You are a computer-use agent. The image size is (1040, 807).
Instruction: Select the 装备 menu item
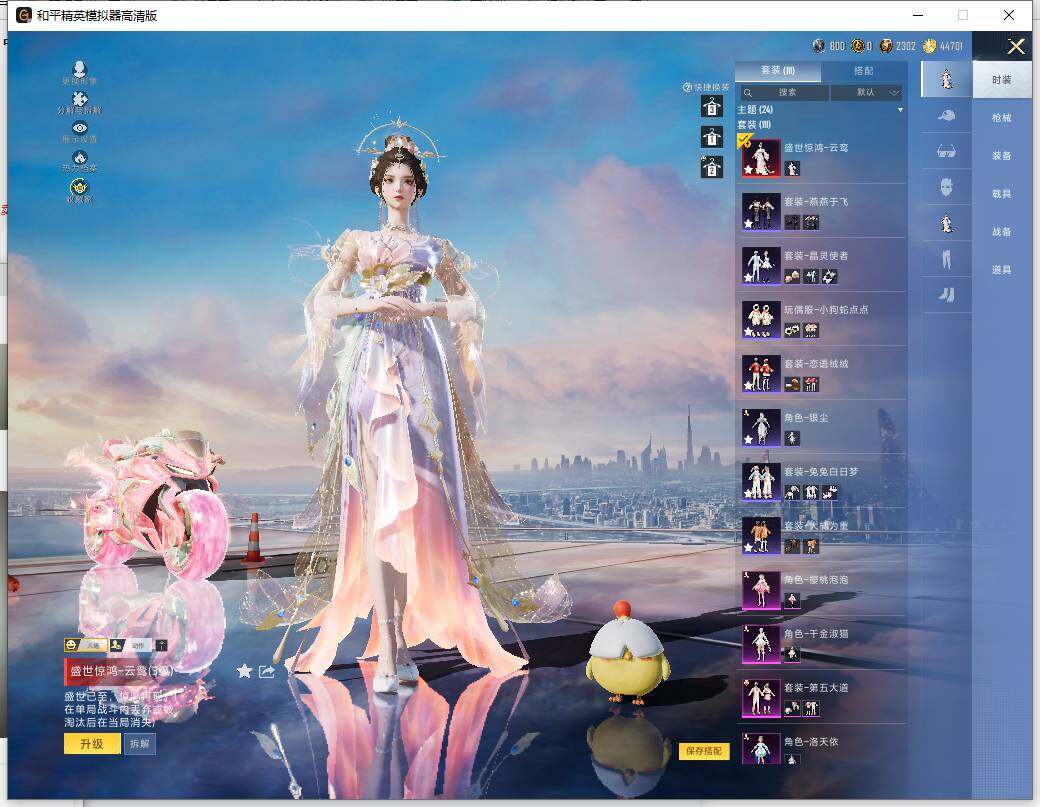pos(1002,156)
